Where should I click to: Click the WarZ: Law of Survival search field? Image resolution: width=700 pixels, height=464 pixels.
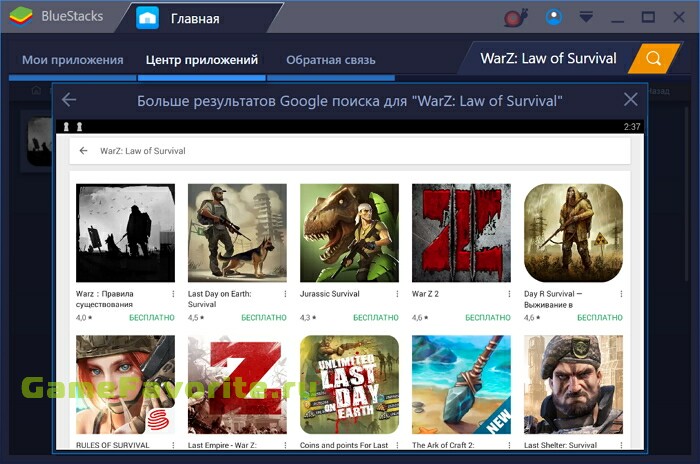tap(548, 59)
